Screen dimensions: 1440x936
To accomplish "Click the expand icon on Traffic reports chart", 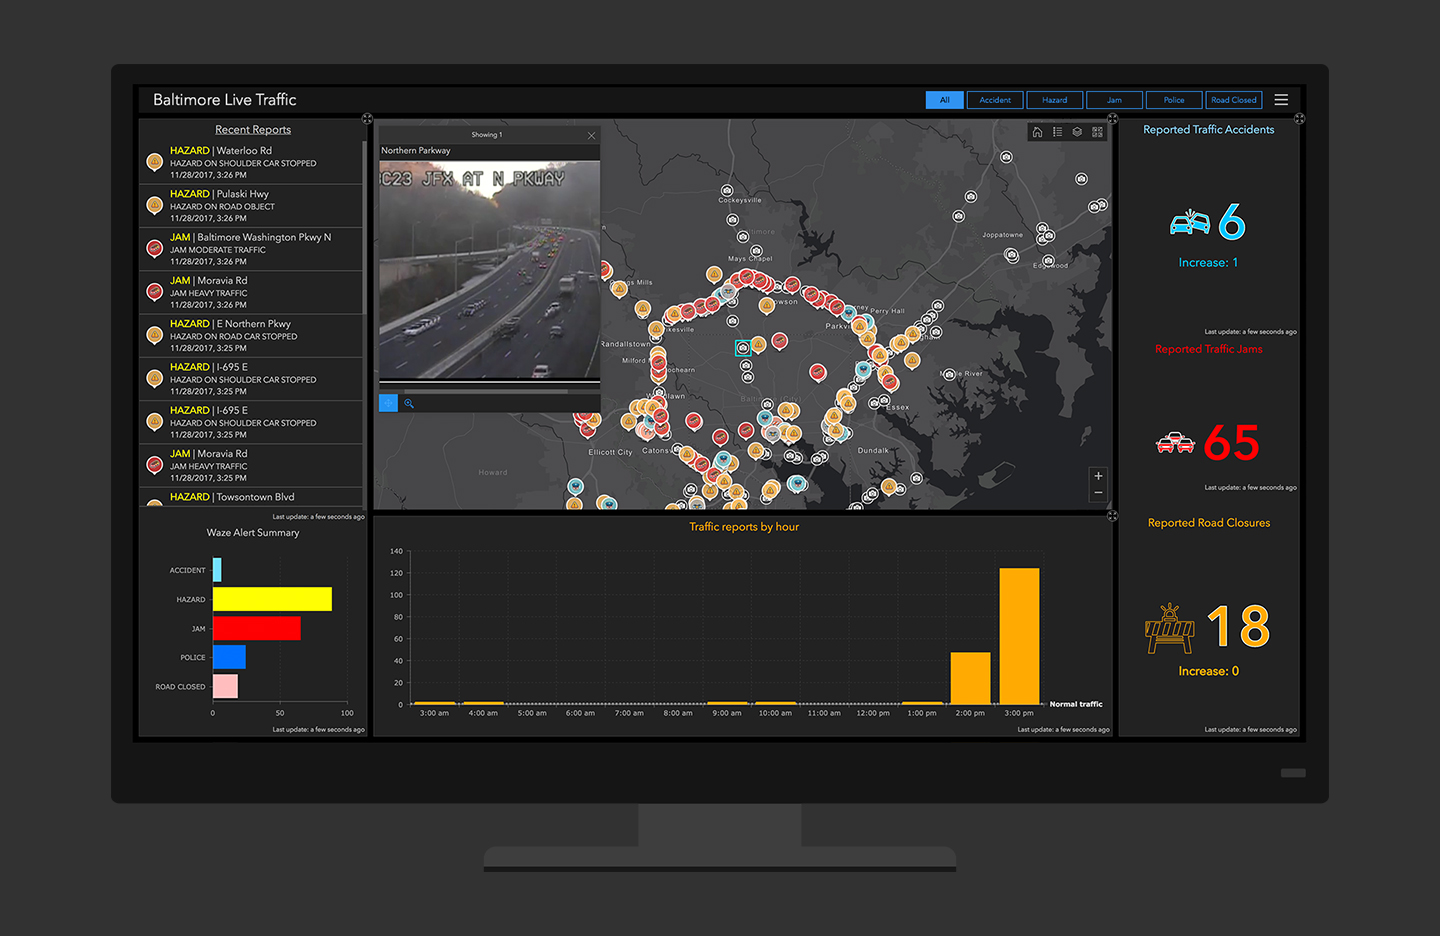I will point(1112,516).
